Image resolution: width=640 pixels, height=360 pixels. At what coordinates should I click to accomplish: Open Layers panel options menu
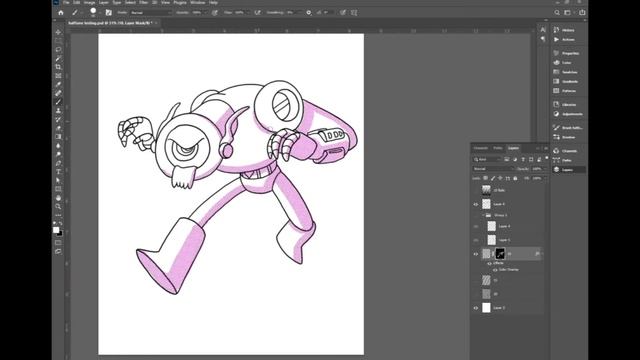546,148
